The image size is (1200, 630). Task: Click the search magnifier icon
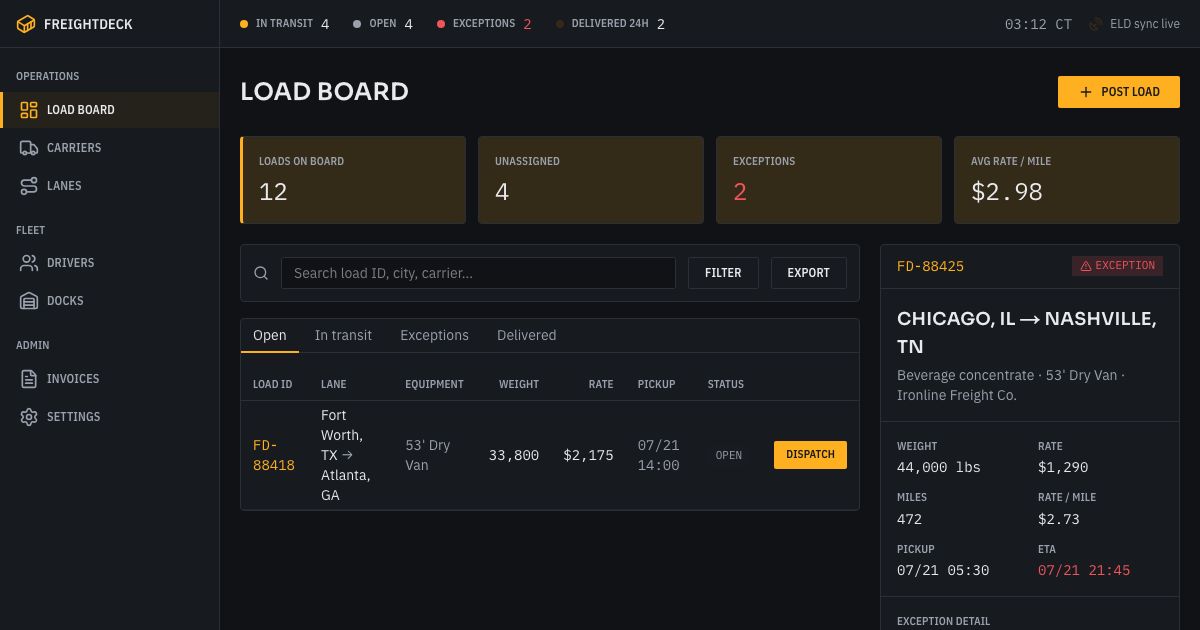261,273
